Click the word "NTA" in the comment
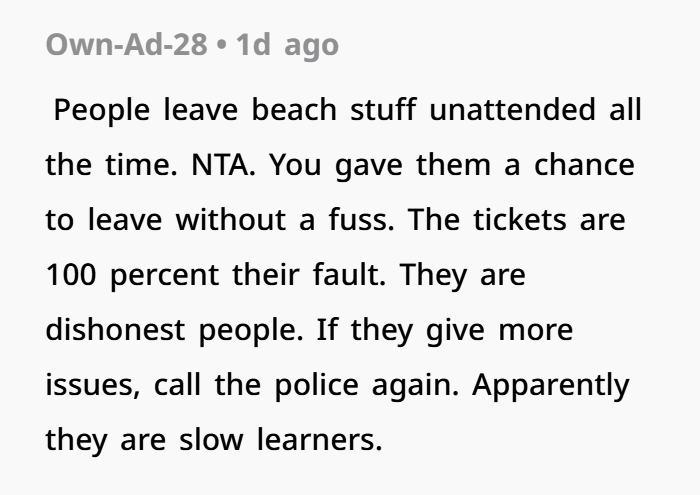Screen dimensions: 700x495 [220, 165]
